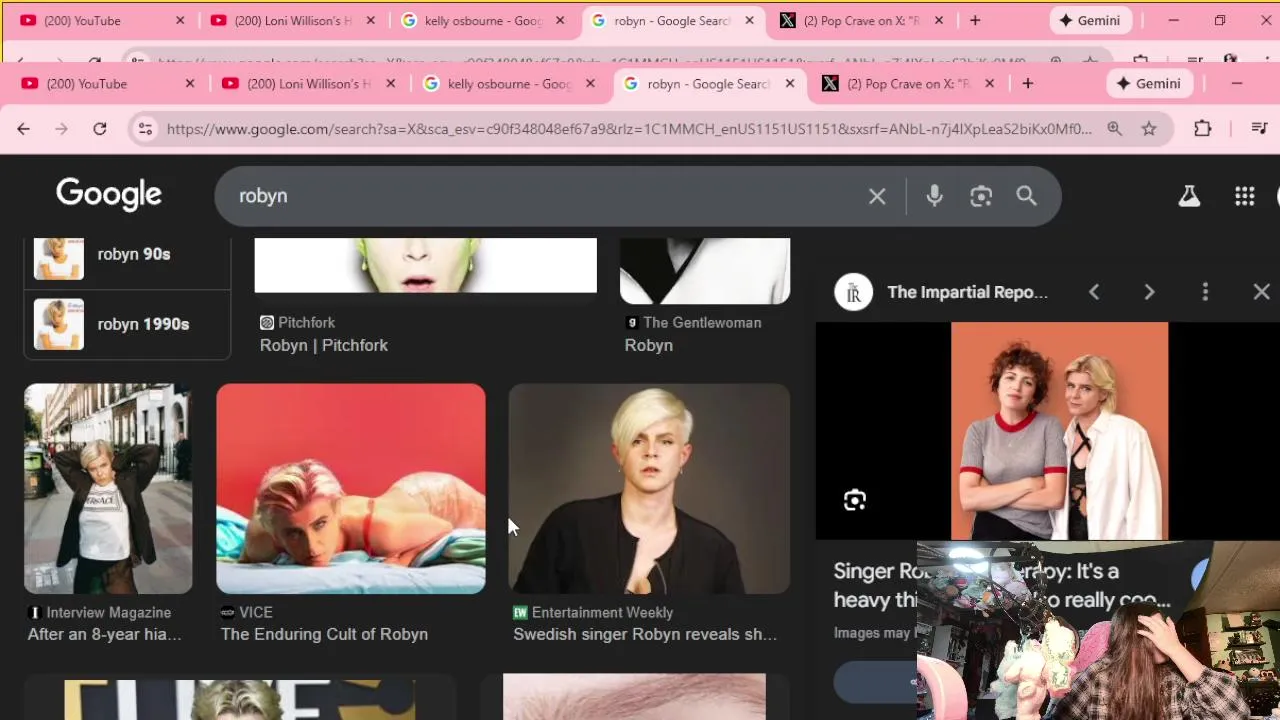Image resolution: width=1280 pixels, height=720 pixels.
Task: Bookmark this page with the star icon
Action: pyautogui.click(x=1149, y=128)
